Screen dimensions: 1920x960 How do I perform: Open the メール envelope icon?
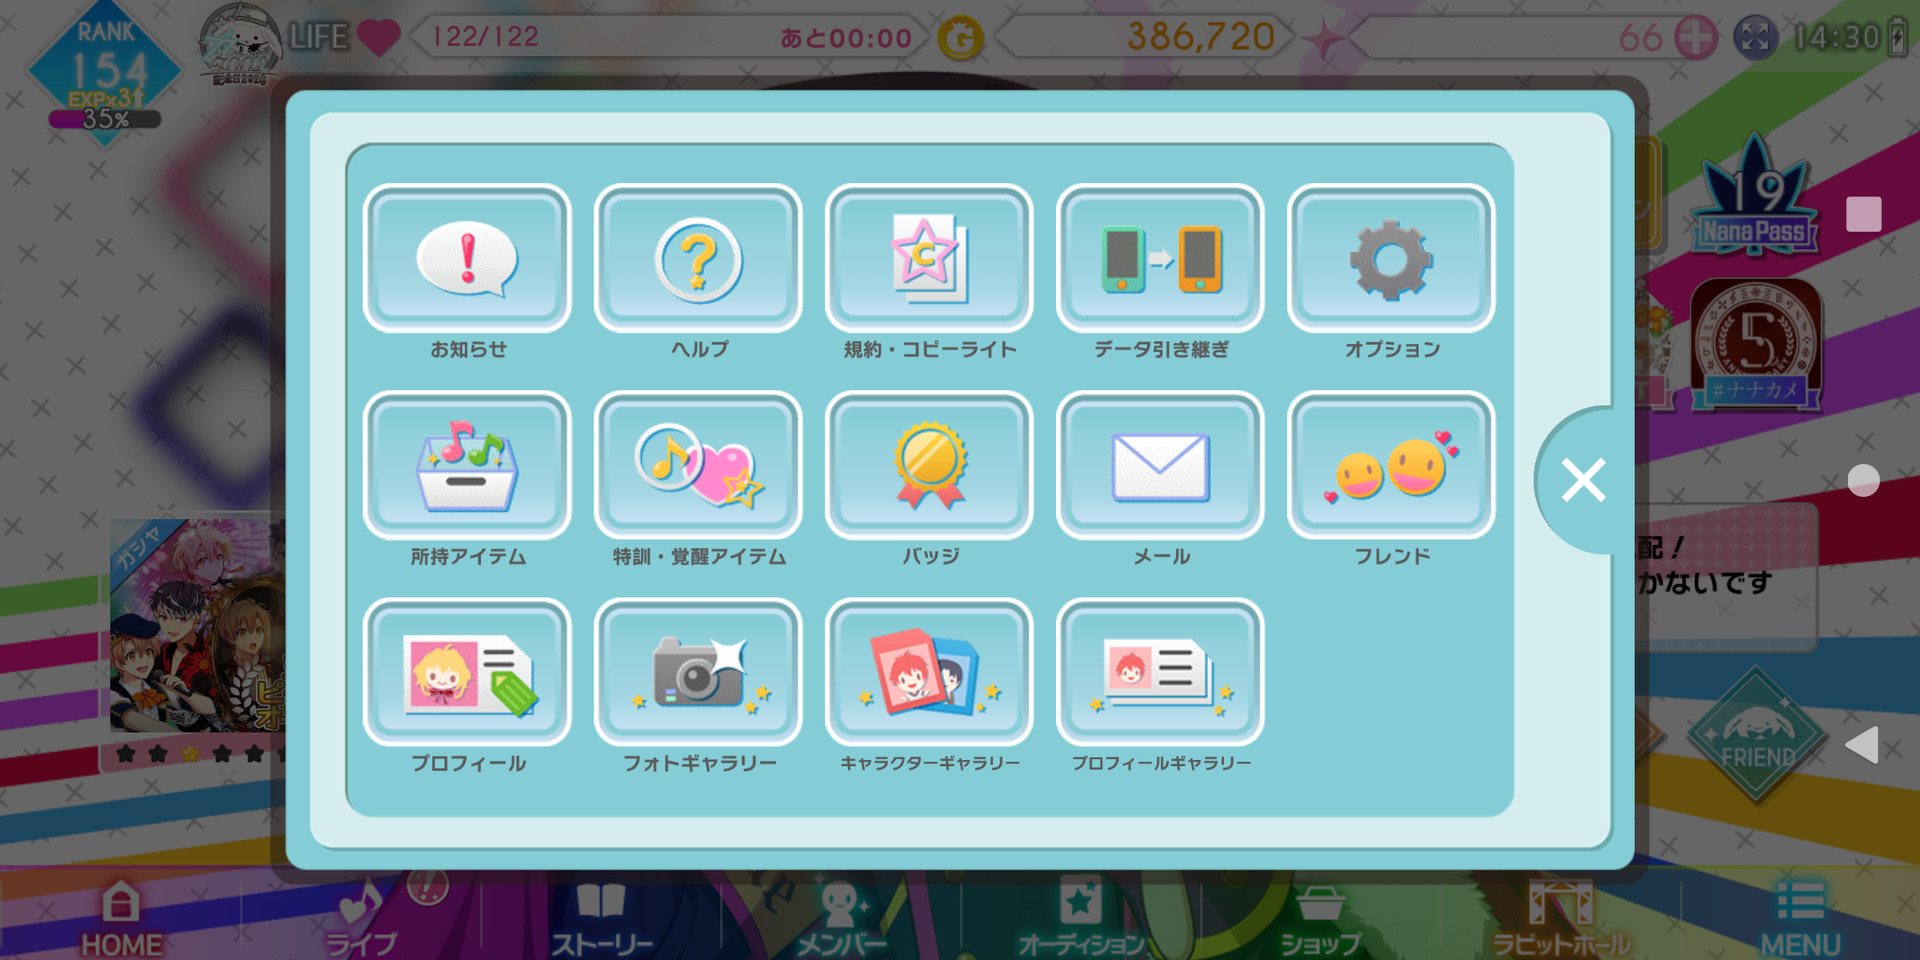1160,465
